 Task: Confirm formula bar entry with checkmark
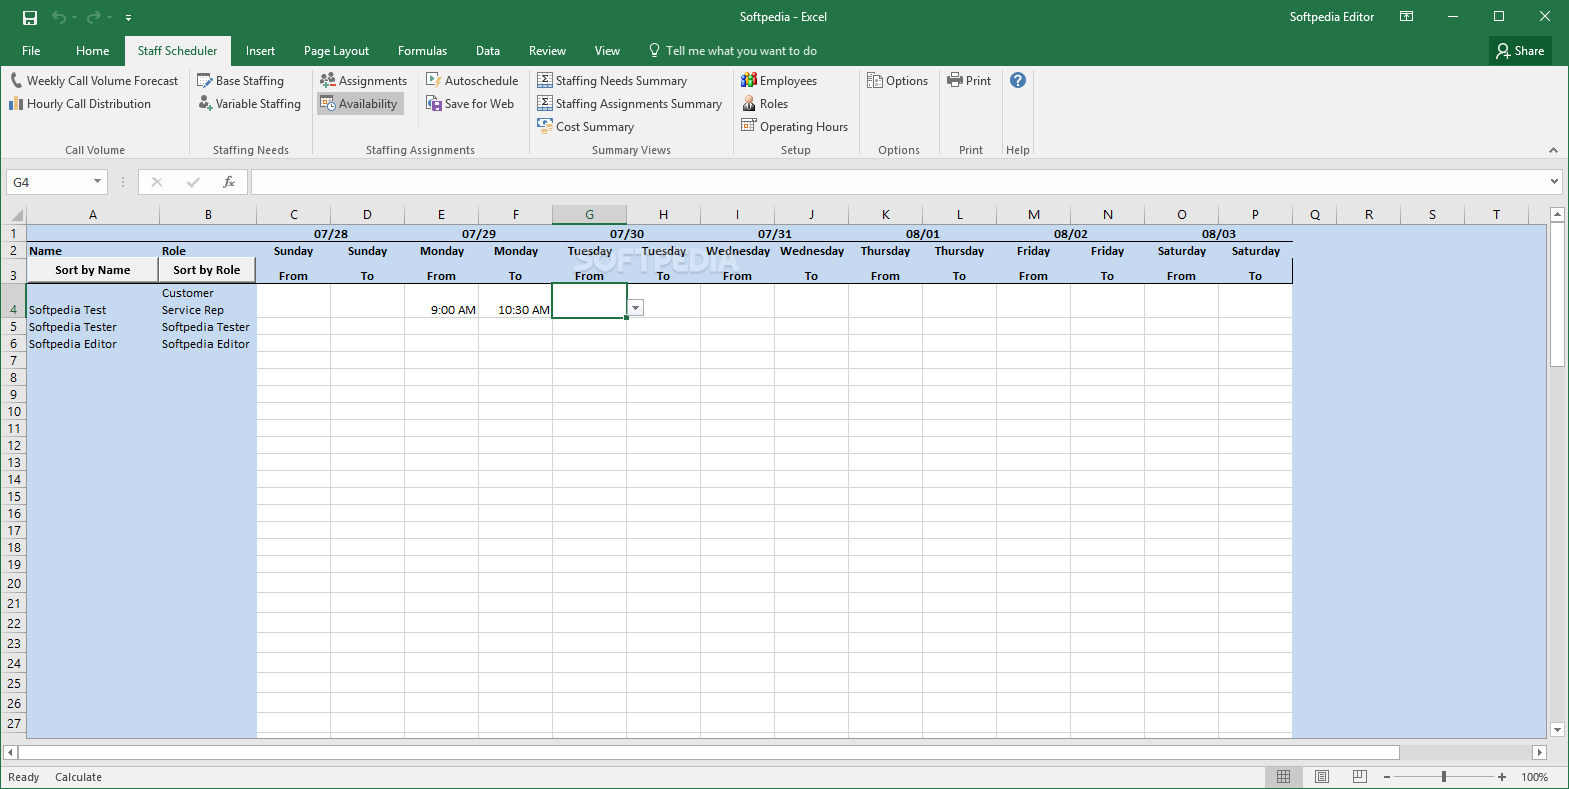[193, 182]
